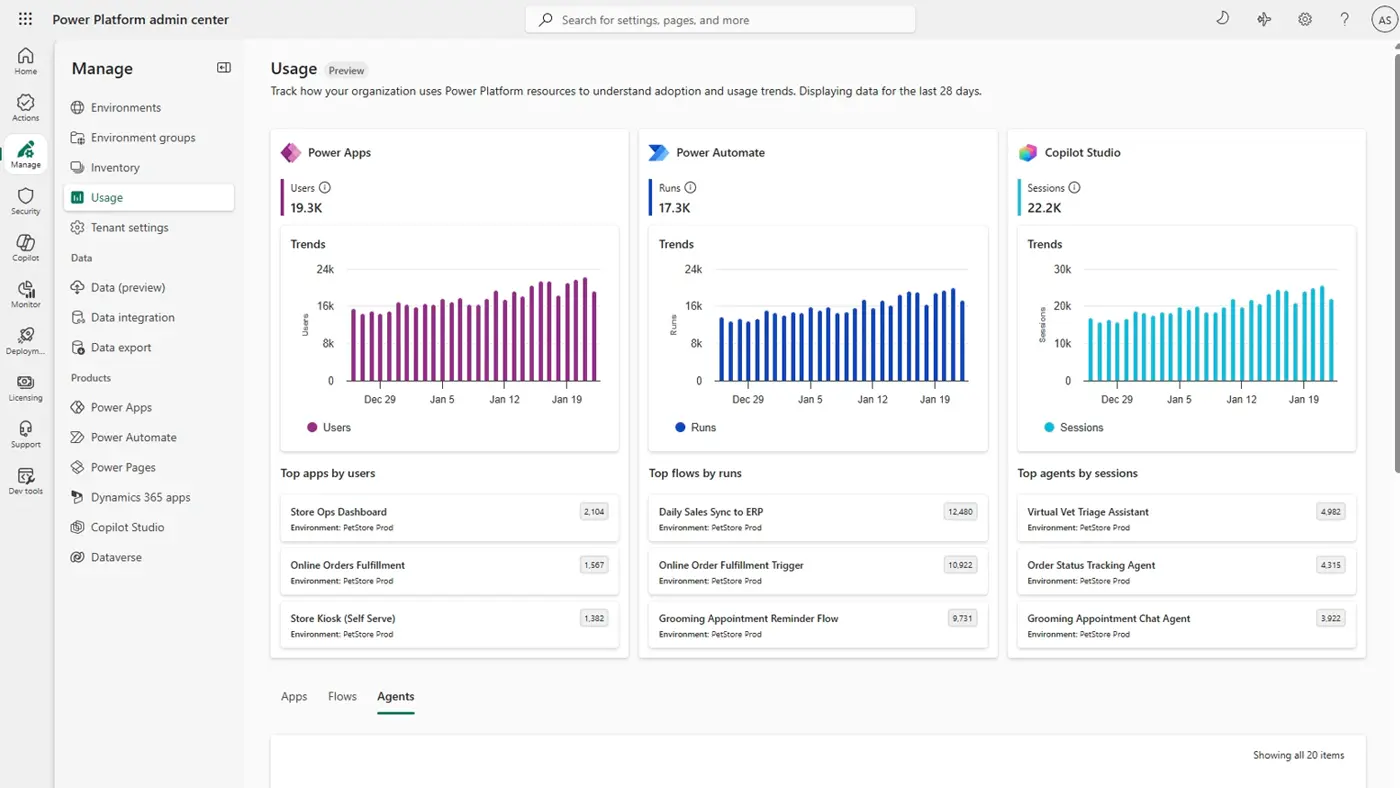Image resolution: width=1400 pixels, height=788 pixels.
Task: Open Data (preview) page
Action: click(149, 288)
